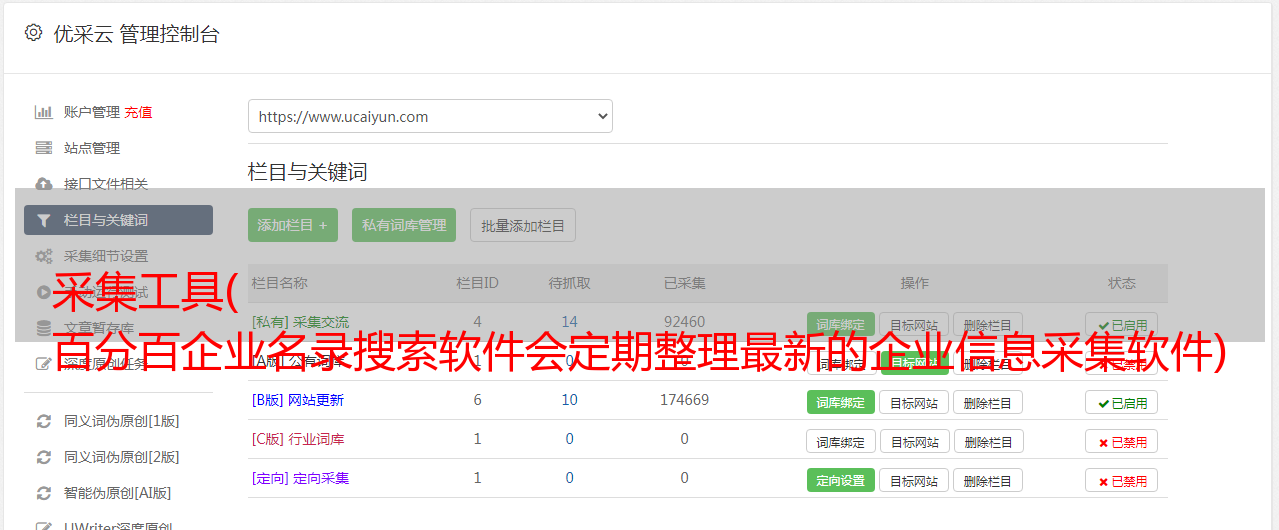This screenshot has width=1279, height=530.
Task: Open the site URL dropdown https://www.ucaiyun.com
Action: click(x=430, y=116)
